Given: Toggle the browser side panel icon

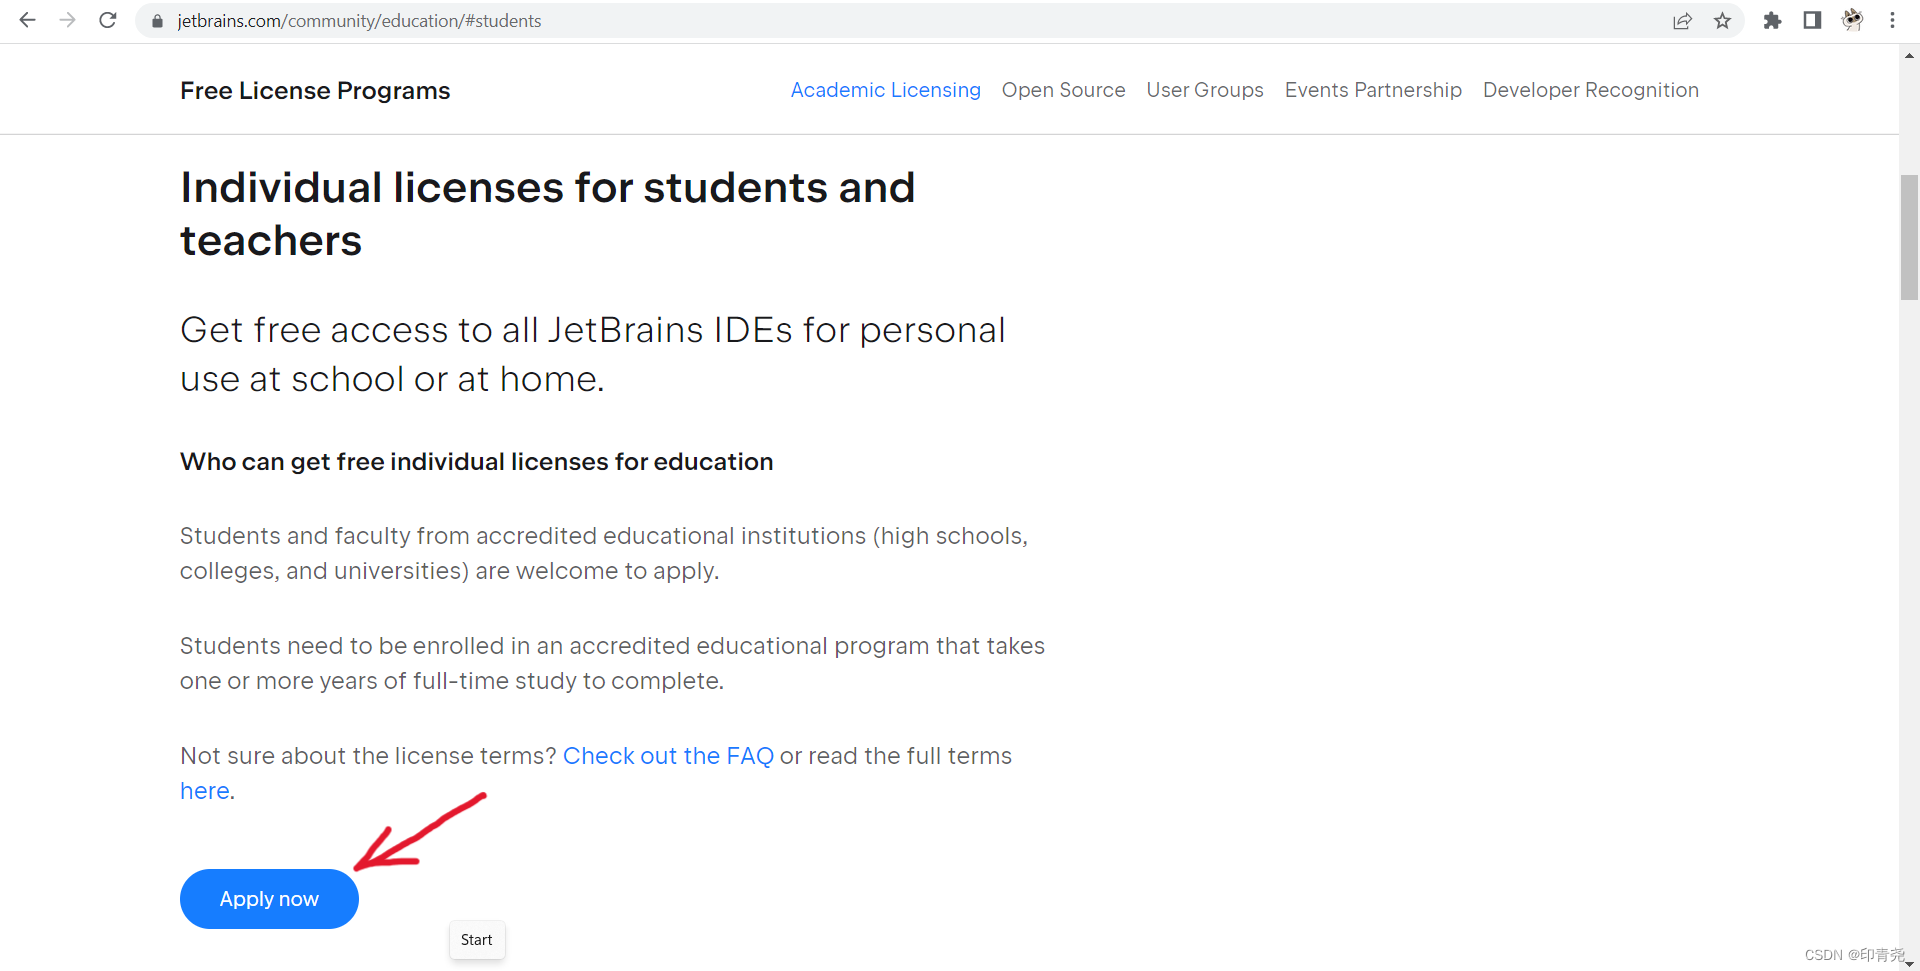Looking at the screenshot, I should [1812, 21].
